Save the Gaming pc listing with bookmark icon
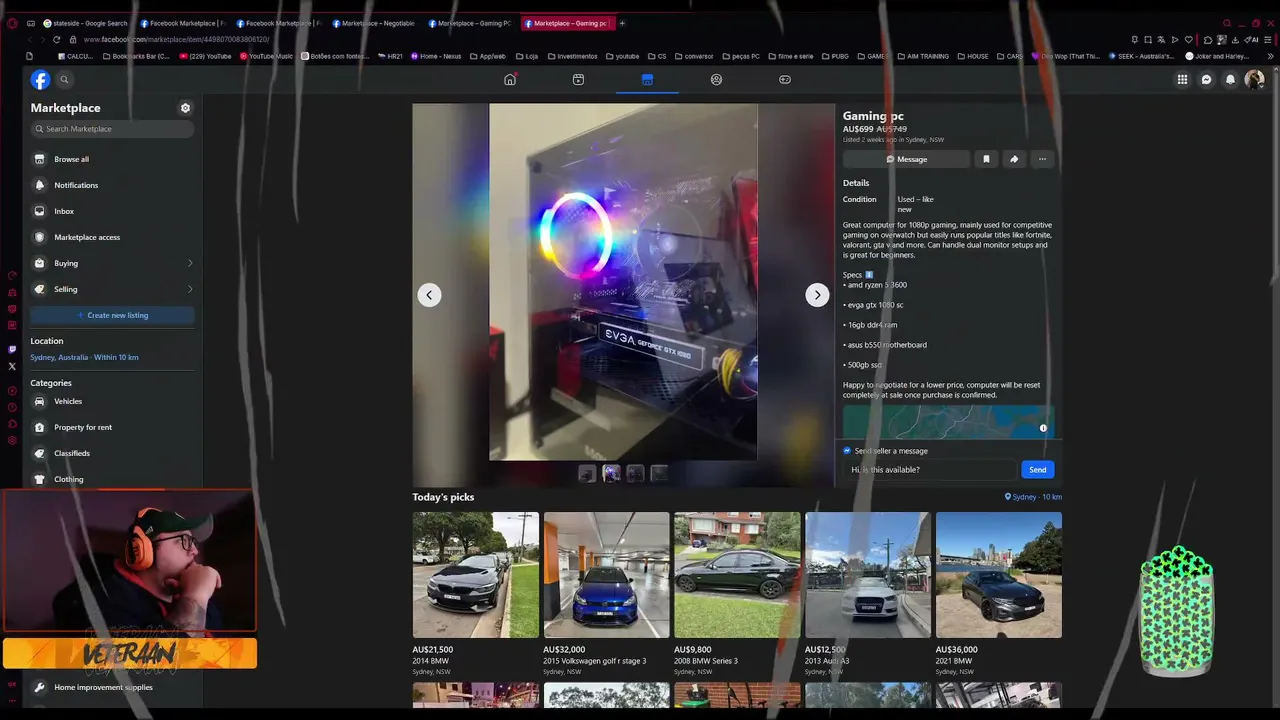 [986, 159]
